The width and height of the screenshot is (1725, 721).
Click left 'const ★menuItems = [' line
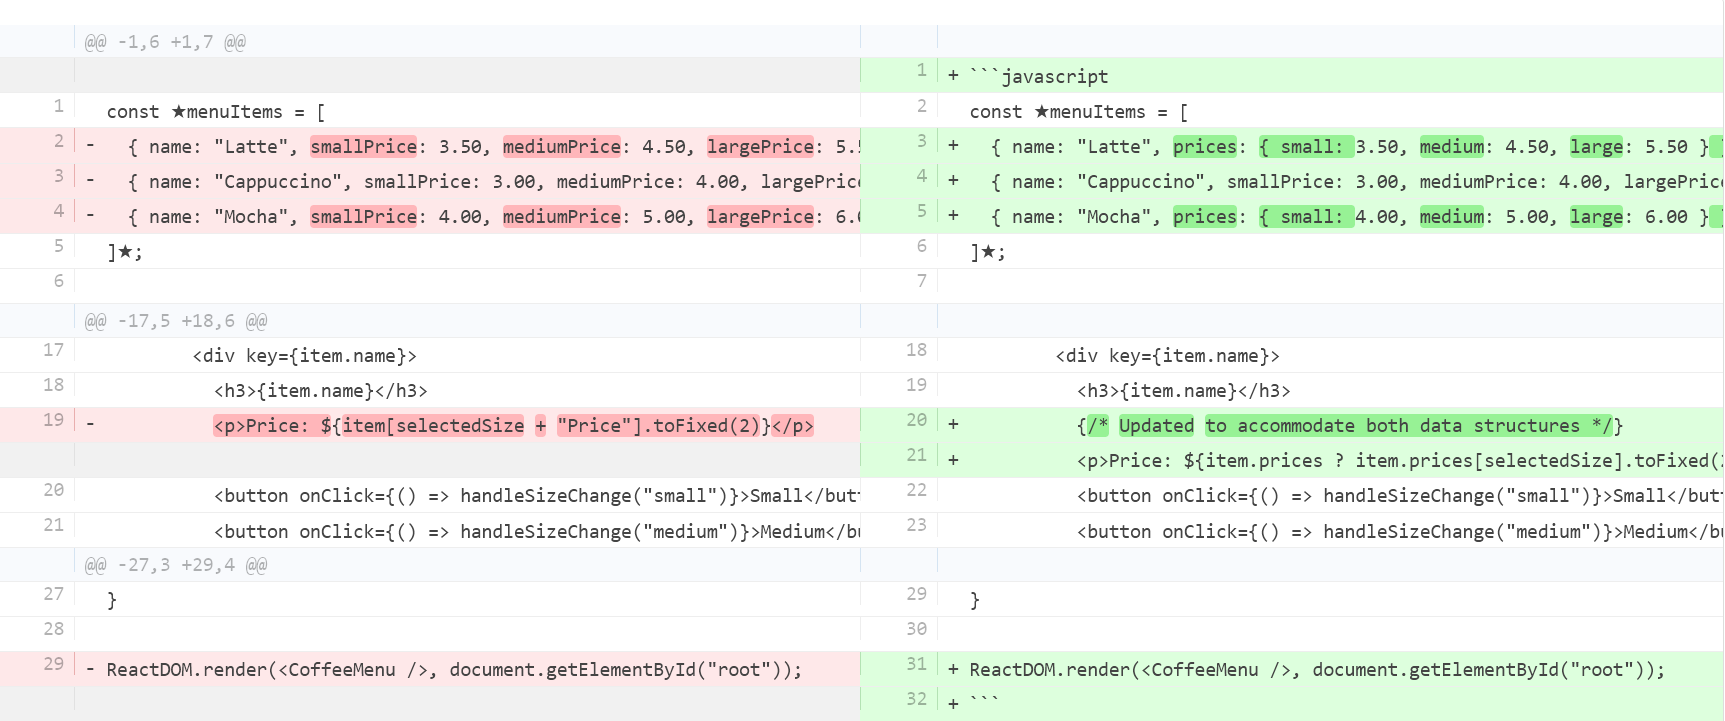pos(216,112)
